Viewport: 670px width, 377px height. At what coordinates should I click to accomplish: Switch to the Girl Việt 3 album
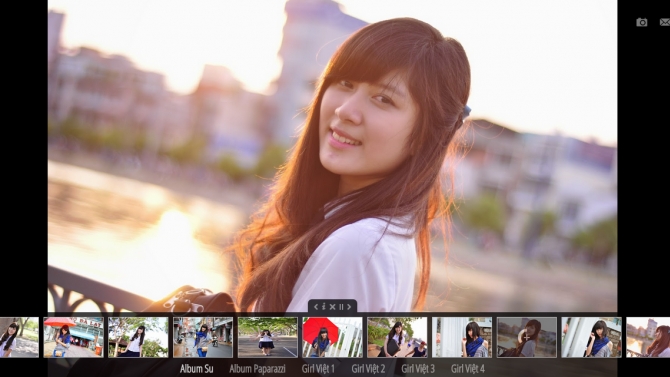click(x=418, y=368)
